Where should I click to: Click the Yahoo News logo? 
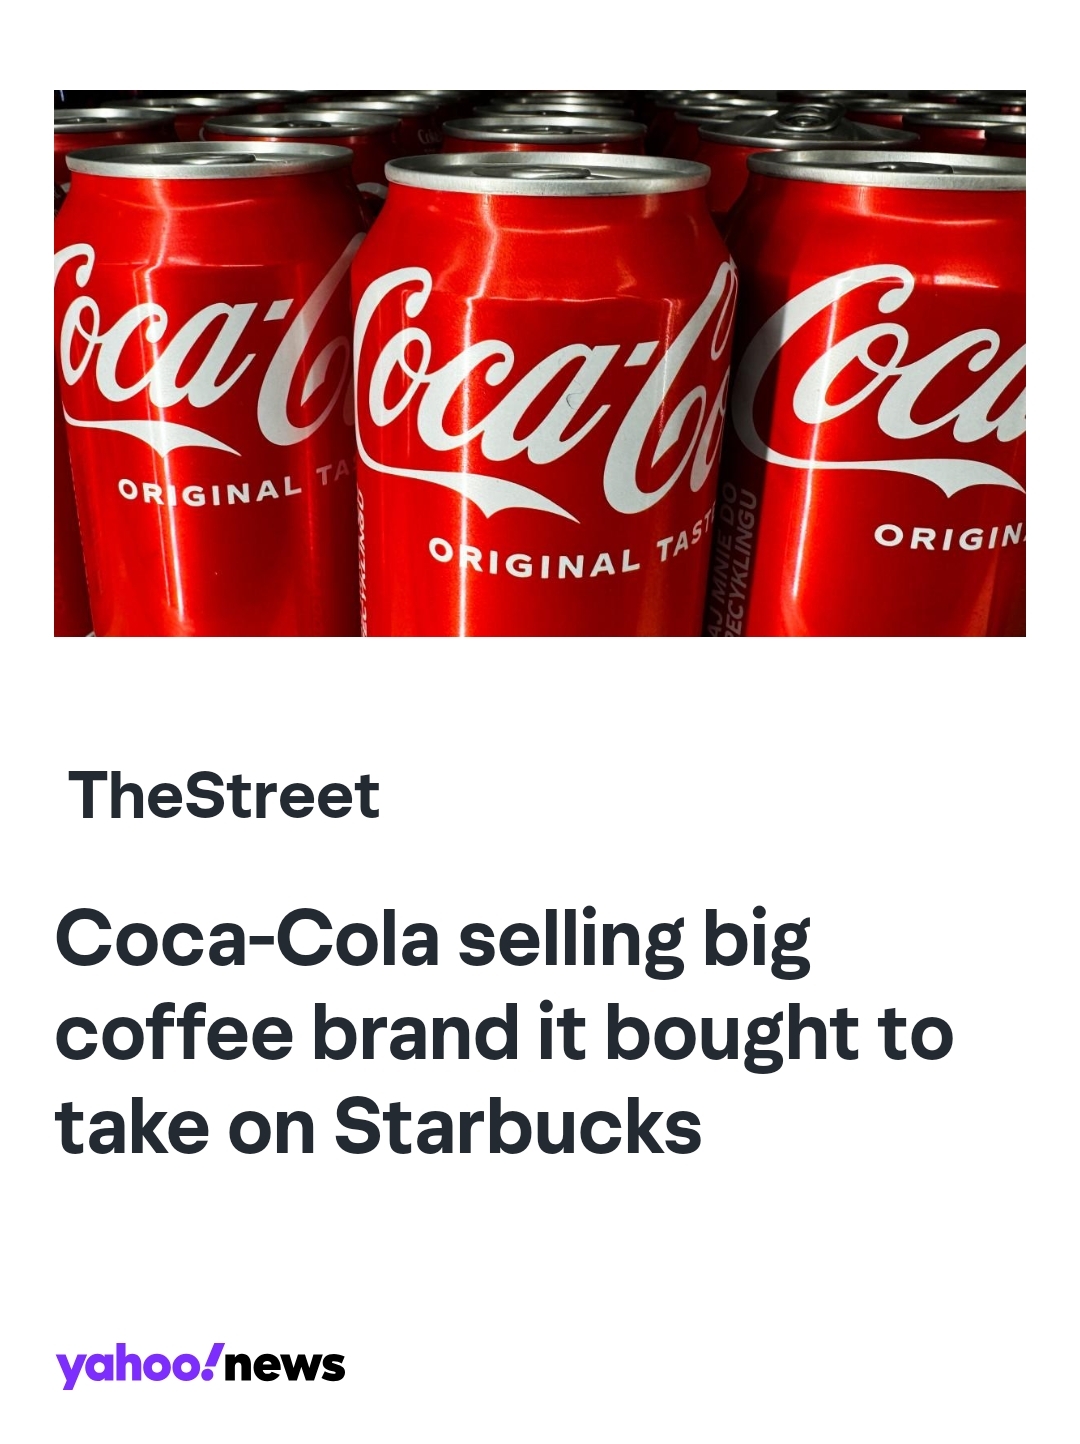pyautogui.click(x=201, y=1365)
